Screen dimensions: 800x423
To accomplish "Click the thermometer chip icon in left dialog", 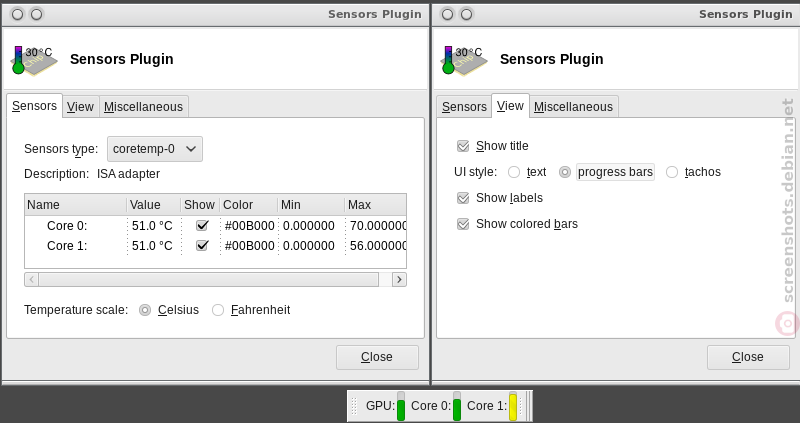I will [x=34, y=60].
